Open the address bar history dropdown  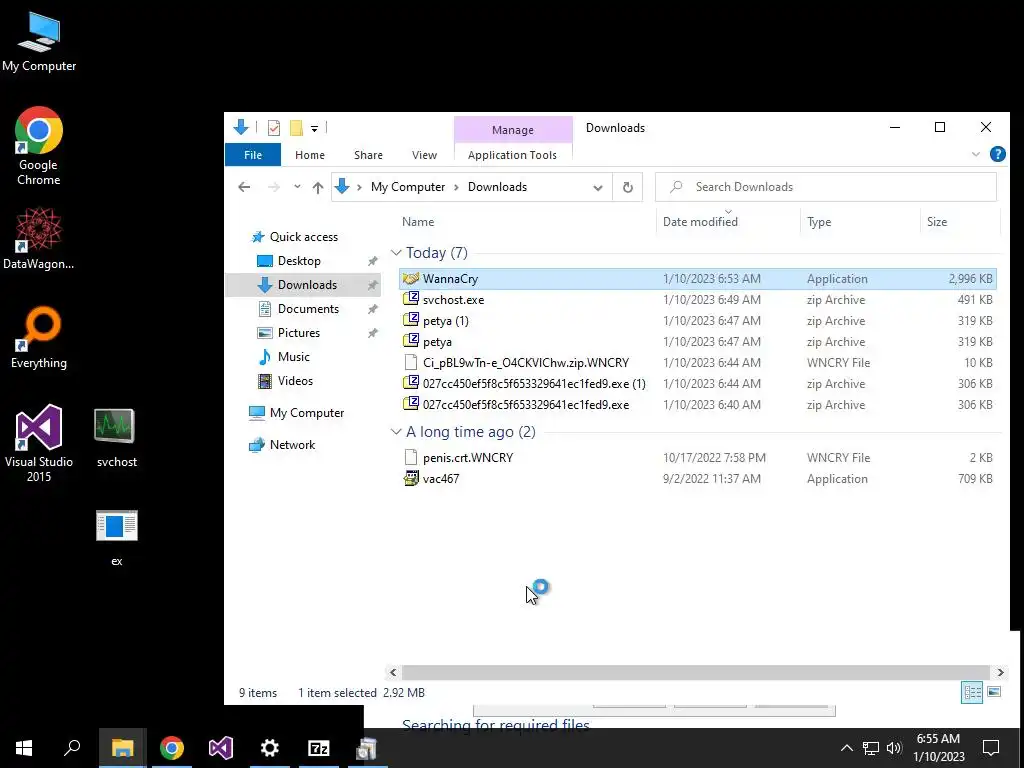pos(598,187)
